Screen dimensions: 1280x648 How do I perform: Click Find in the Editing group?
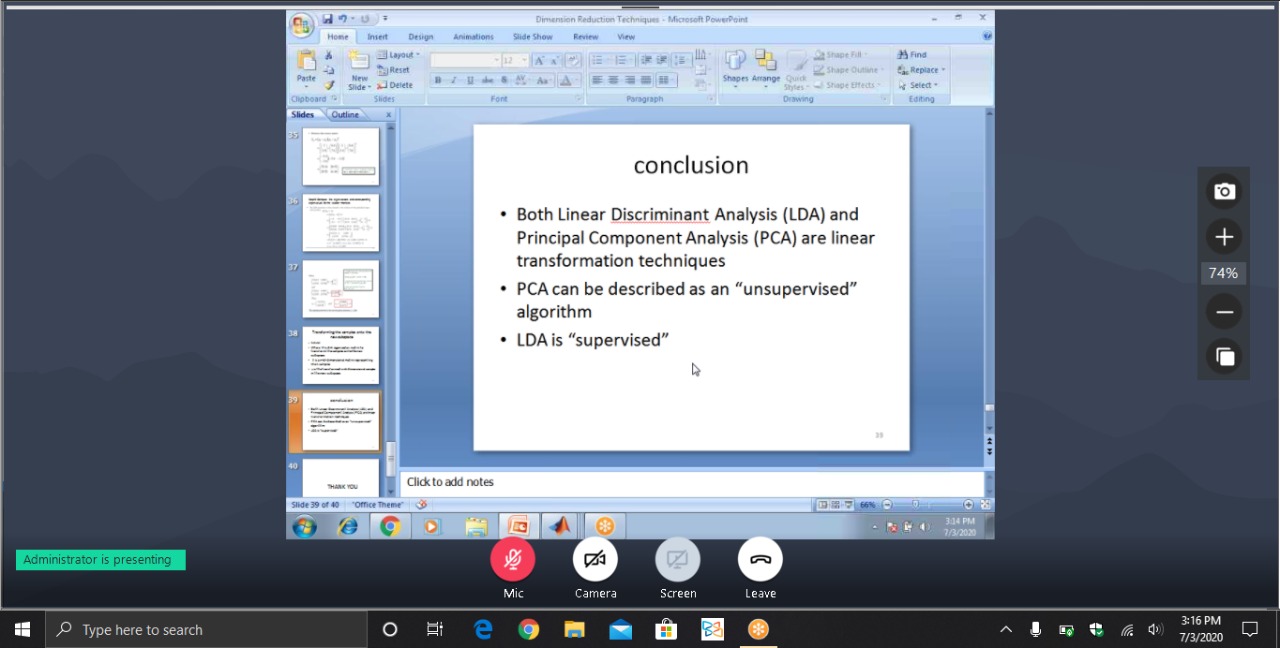pos(913,55)
